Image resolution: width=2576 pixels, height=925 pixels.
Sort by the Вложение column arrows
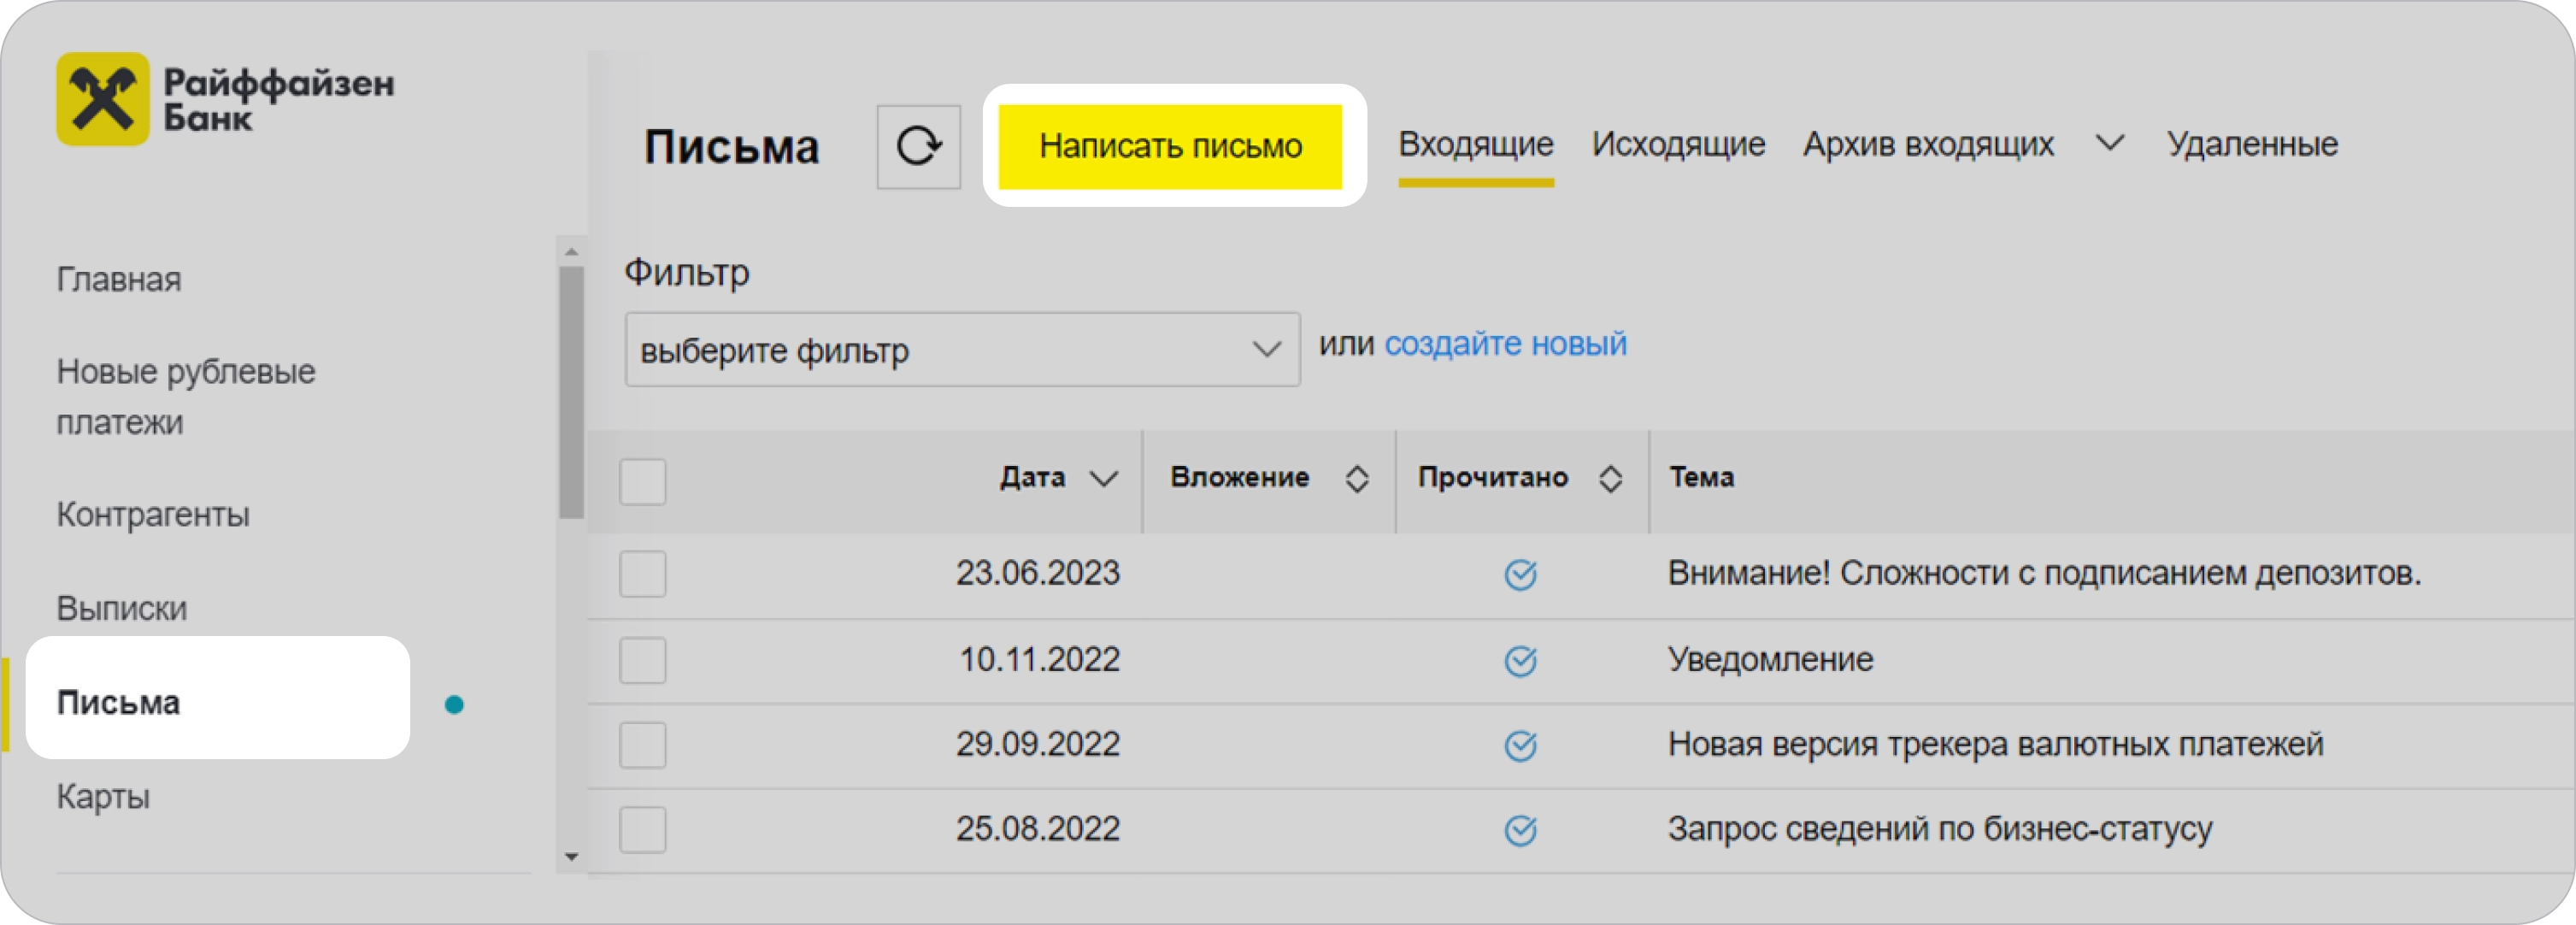1356,479
